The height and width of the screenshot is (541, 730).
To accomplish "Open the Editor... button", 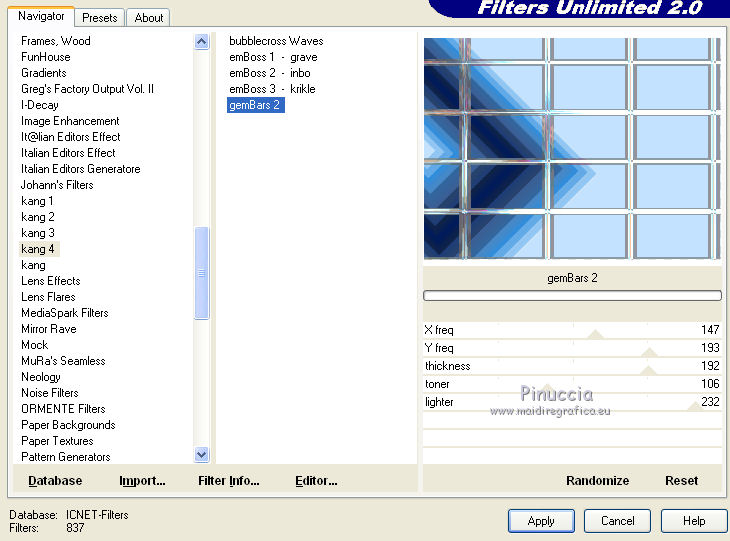I will tap(316, 480).
